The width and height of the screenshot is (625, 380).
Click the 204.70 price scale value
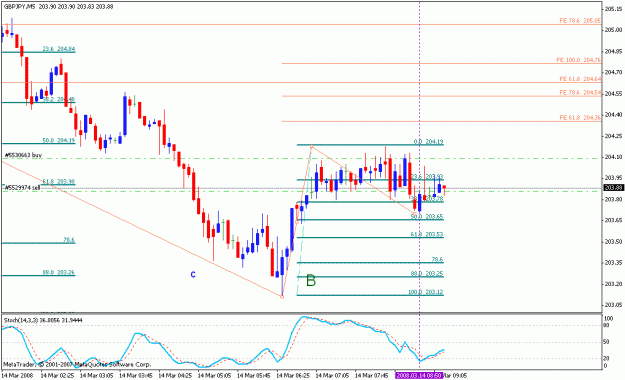[x=613, y=72]
